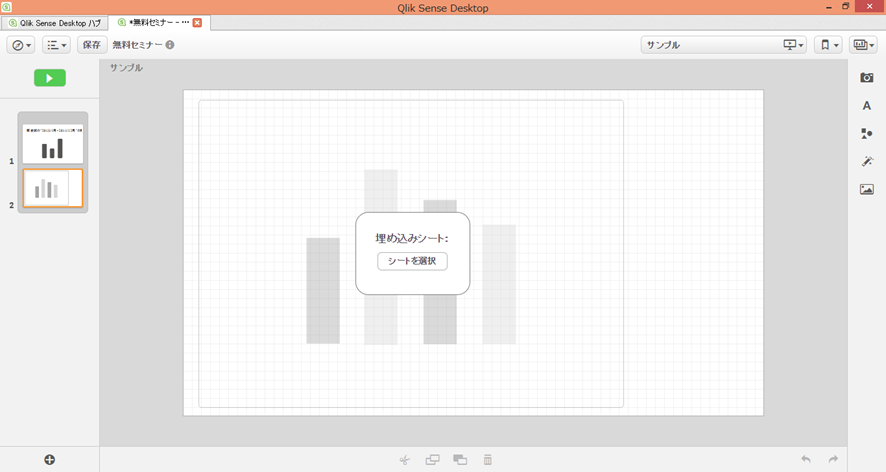The height and width of the screenshot is (472, 886).
Task: Expand the bookmarks dropdown
Action: (x=828, y=45)
